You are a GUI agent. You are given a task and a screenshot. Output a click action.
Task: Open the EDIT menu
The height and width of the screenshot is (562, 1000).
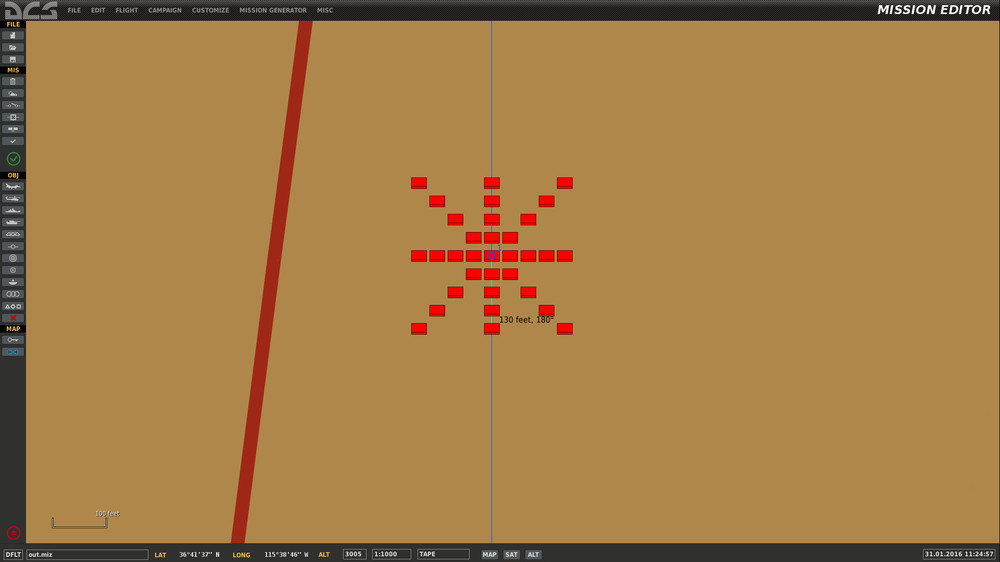click(x=98, y=10)
